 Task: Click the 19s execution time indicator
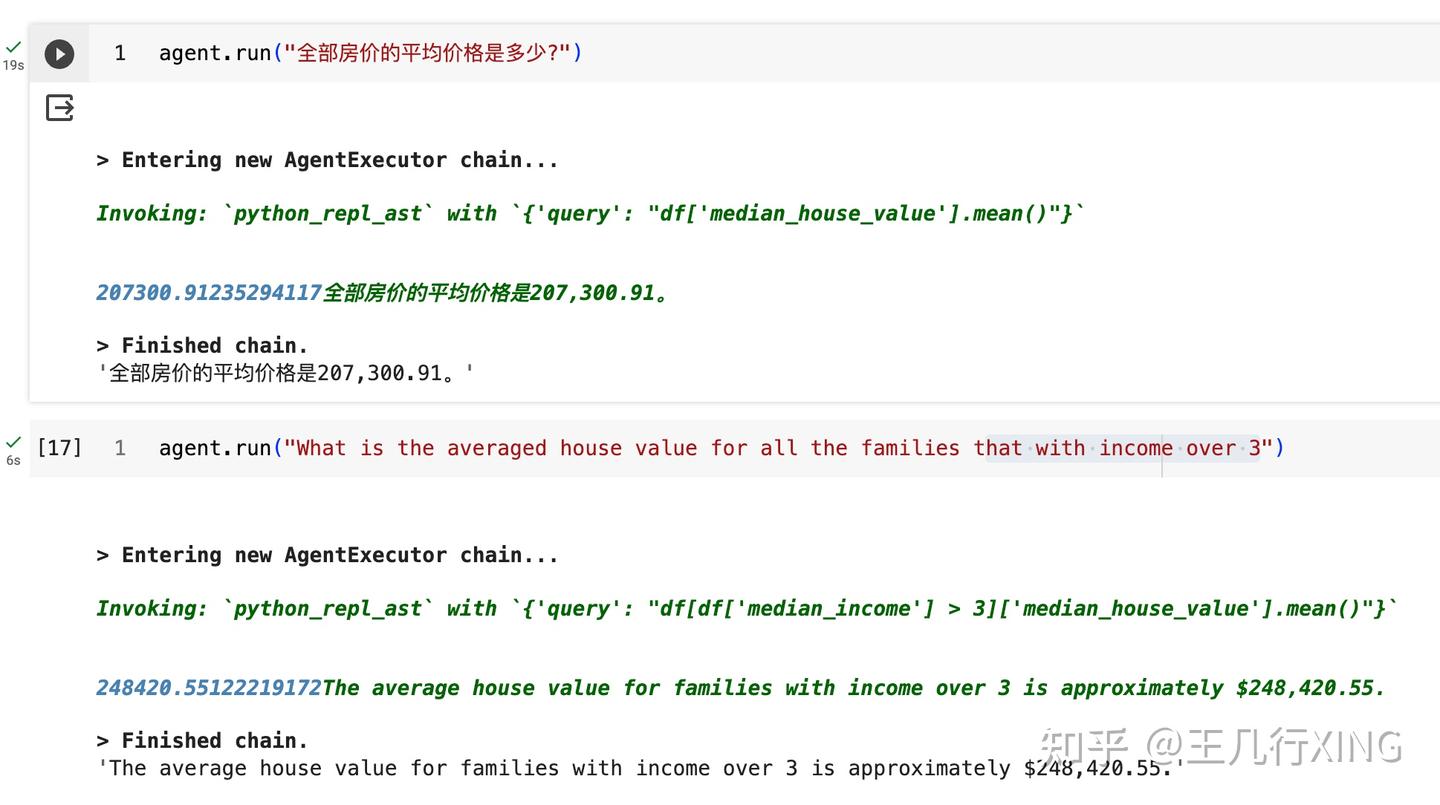coord(13,65)
